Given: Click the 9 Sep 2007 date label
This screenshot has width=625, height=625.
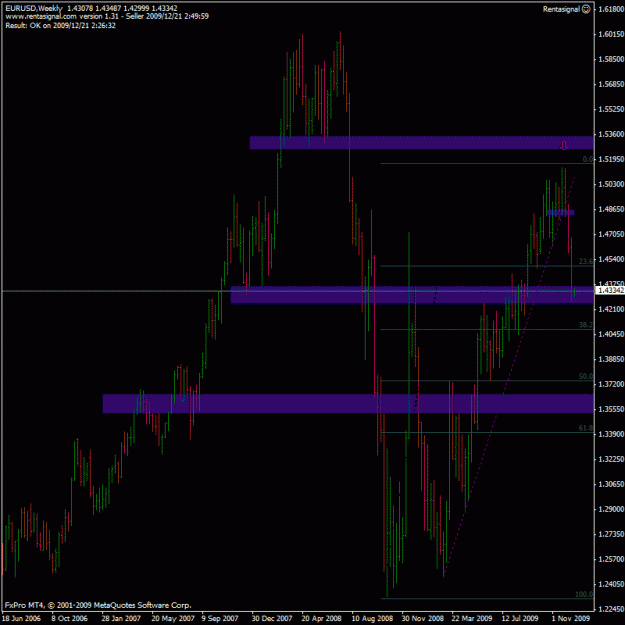Looking at the screenshot, I should 220,619.
